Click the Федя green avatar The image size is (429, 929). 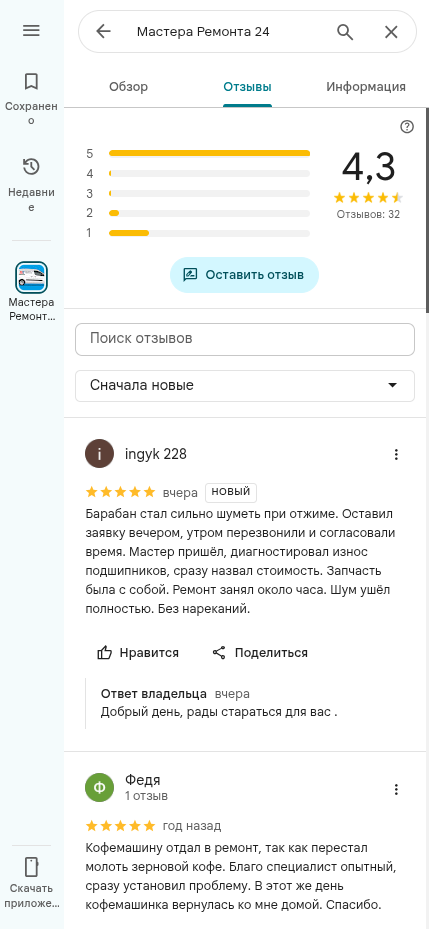click(x=100, y=787)
